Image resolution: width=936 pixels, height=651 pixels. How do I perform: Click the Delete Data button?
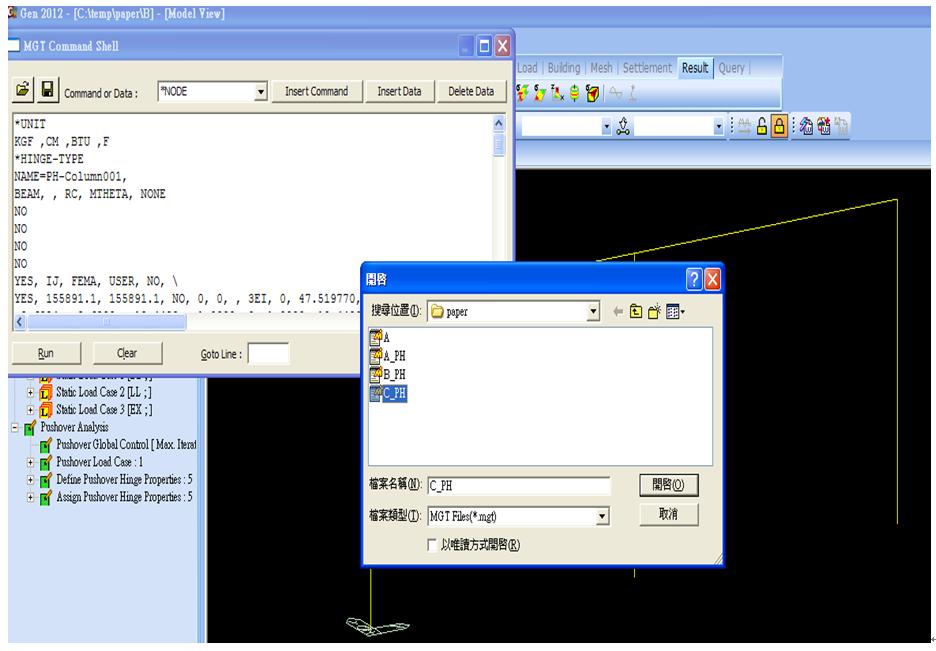pos(471,92)
